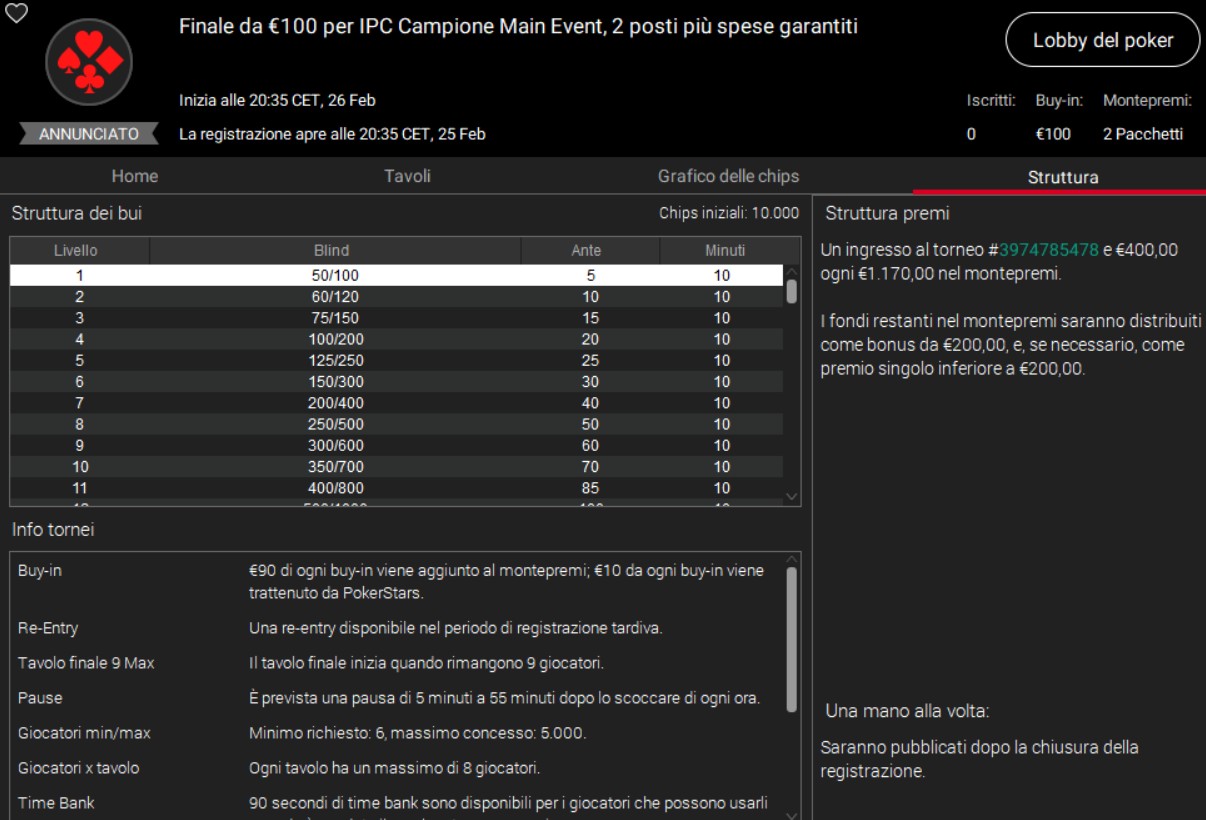
Task: Click the heart favorite icon
Action: (16, 13)
